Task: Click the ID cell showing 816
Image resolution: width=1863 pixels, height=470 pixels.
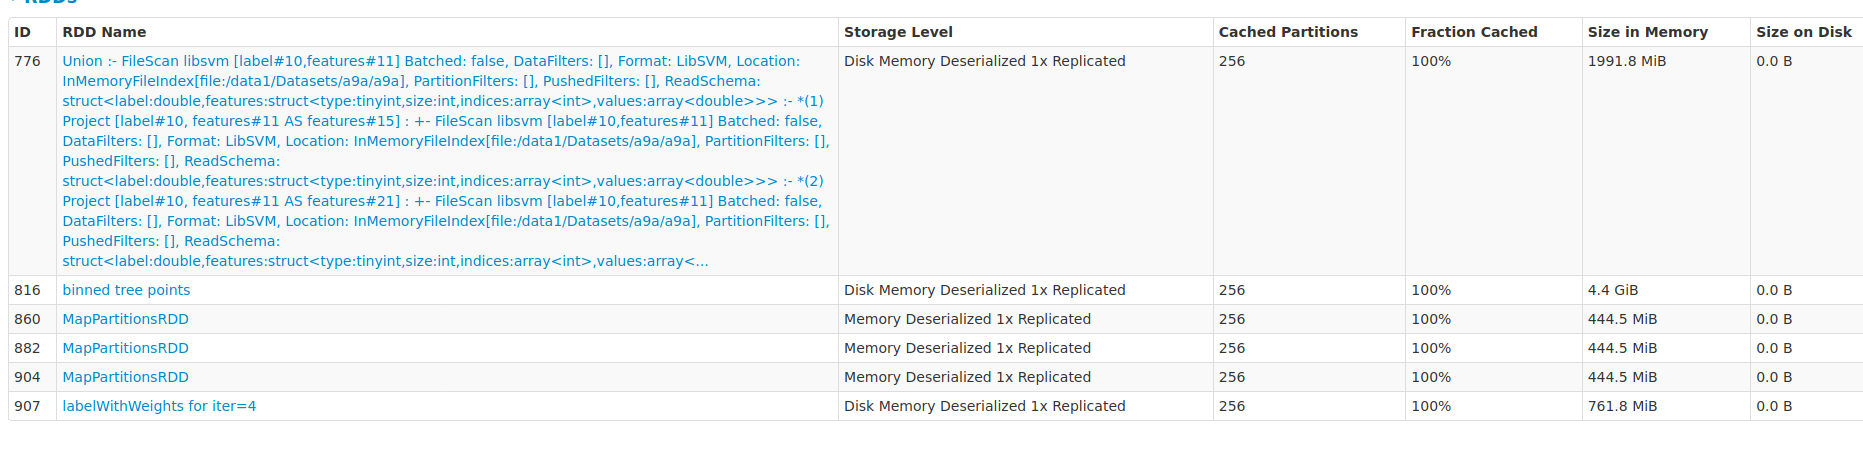Action: pos(28,290)
